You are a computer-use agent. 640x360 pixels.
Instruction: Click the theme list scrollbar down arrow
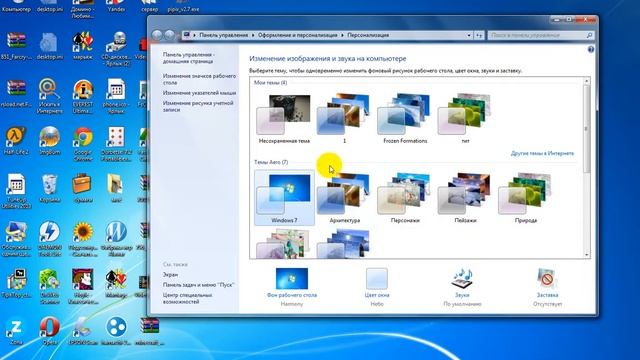pyautogui.click(x=587, y=255)
